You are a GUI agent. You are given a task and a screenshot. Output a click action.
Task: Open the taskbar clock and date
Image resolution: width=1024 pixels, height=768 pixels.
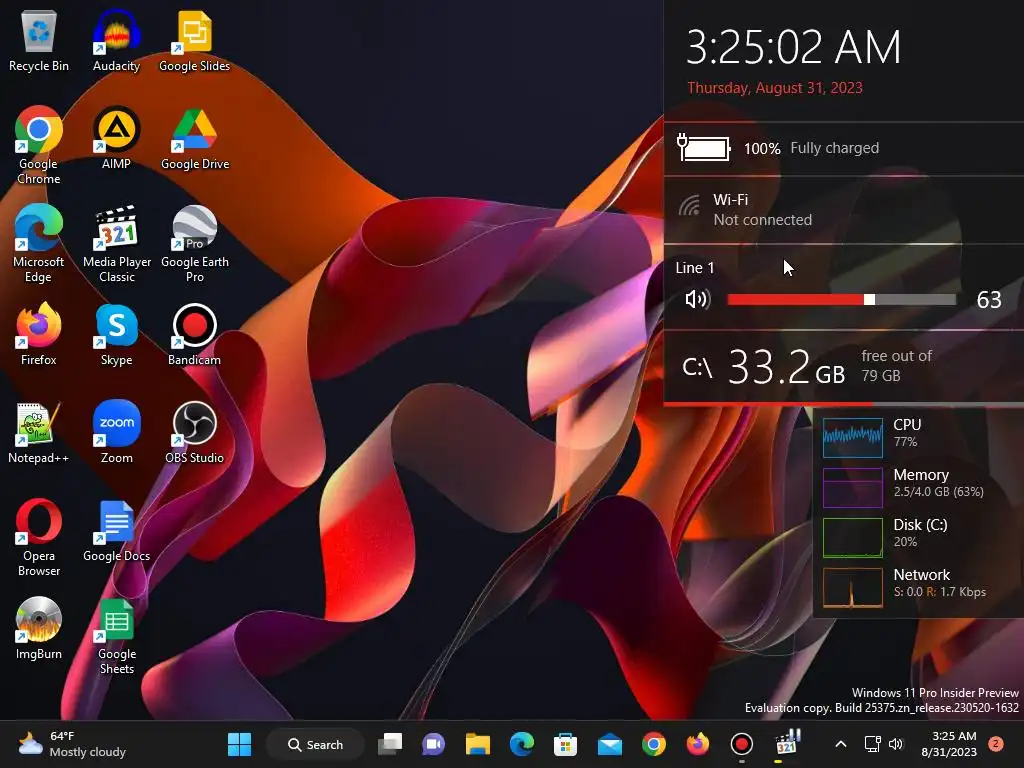point(949,744)
